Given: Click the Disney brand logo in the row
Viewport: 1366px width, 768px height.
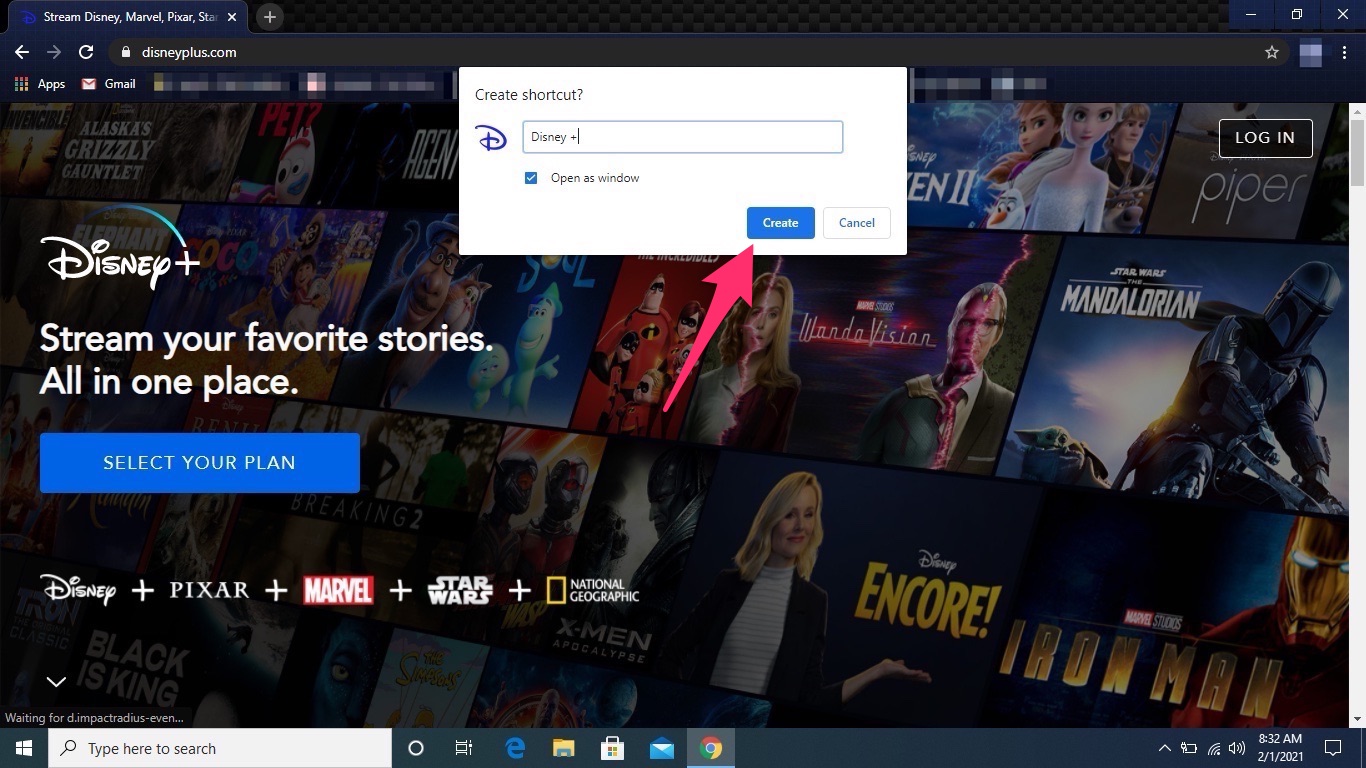Looking at the screenshot, I should (79, 590).
